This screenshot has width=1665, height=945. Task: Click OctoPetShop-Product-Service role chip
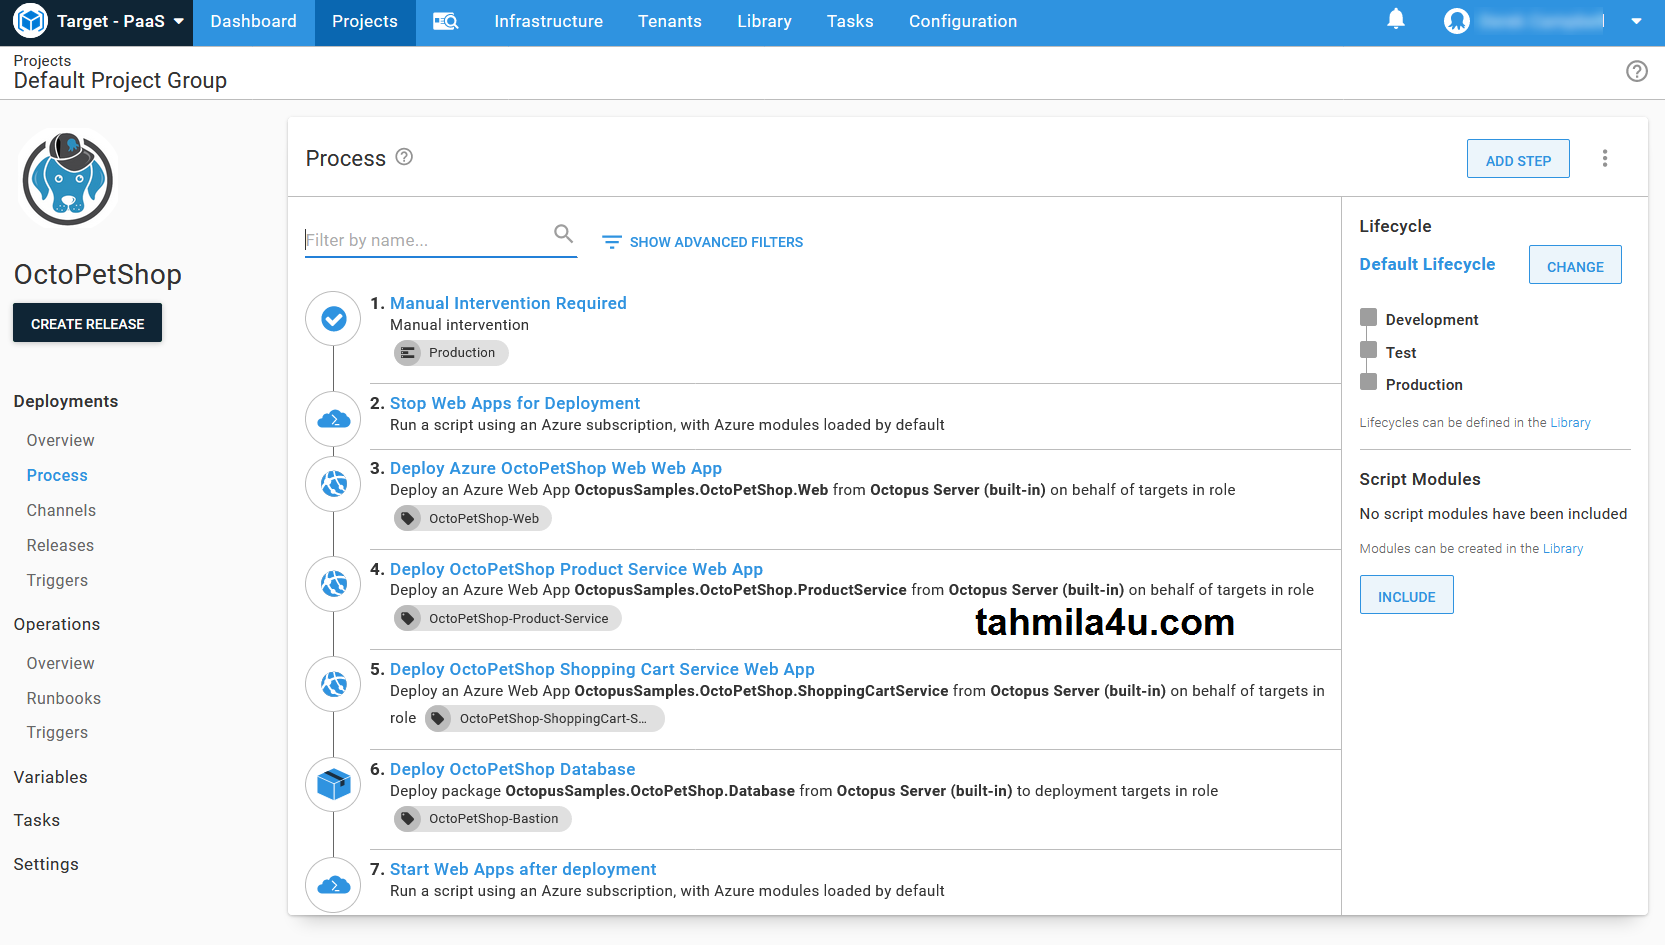508,619
